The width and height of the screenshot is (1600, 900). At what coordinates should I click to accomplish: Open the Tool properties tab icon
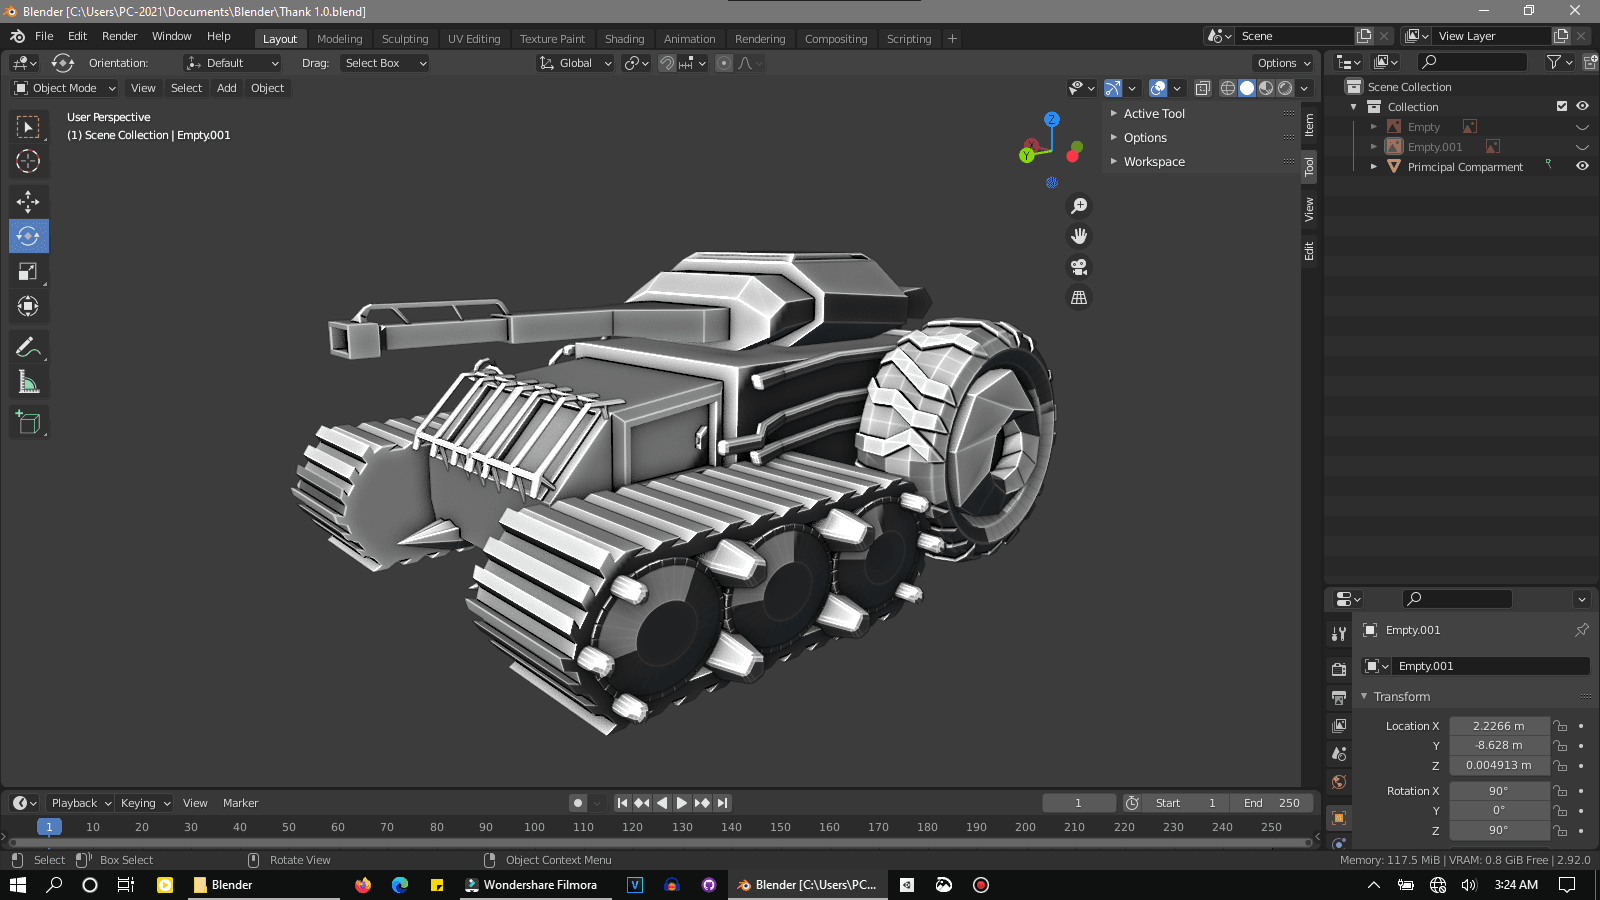tap(1339, 634)
